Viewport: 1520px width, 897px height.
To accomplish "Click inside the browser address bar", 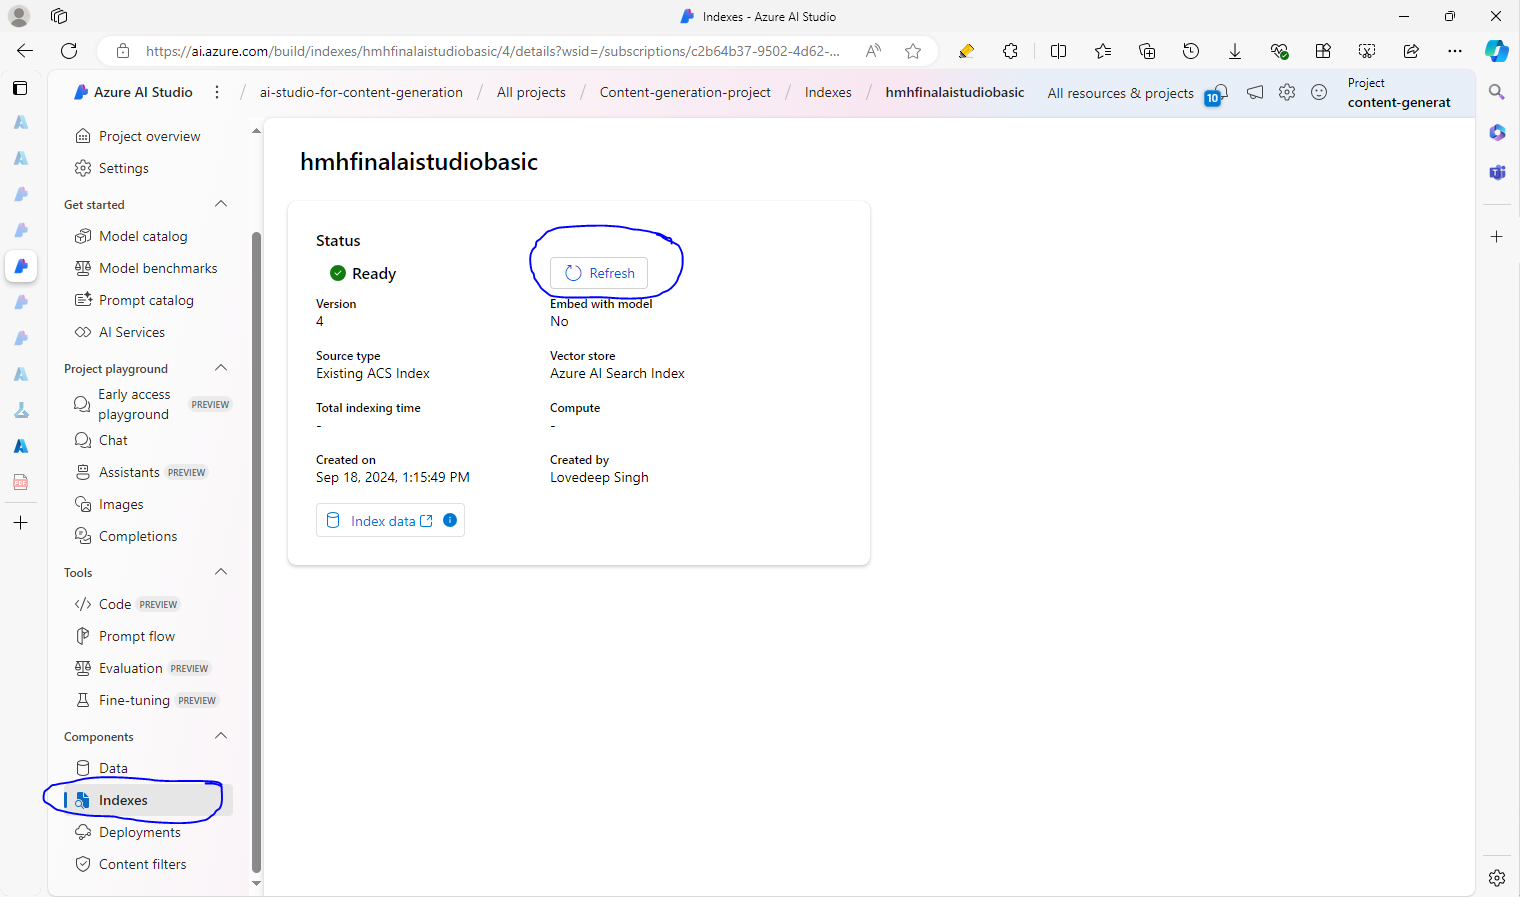I will [500, 51].
